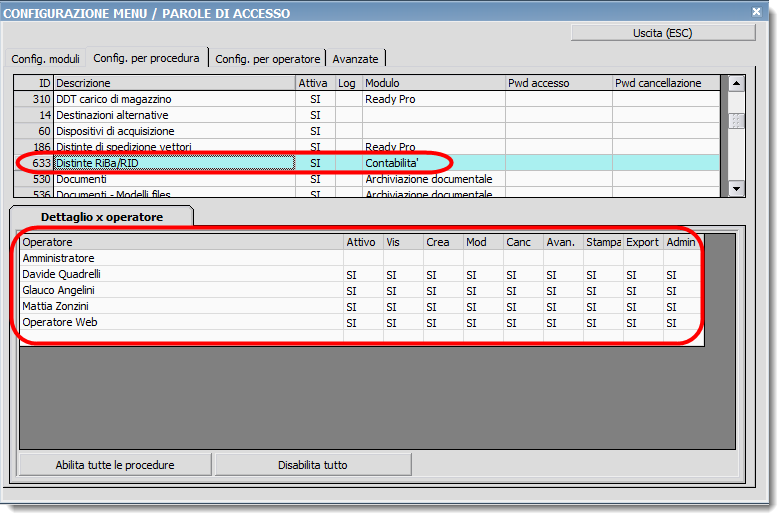Select the Davide Quadrelli operator row
Screen dimensions: 784x520
(x=362, y=274)
